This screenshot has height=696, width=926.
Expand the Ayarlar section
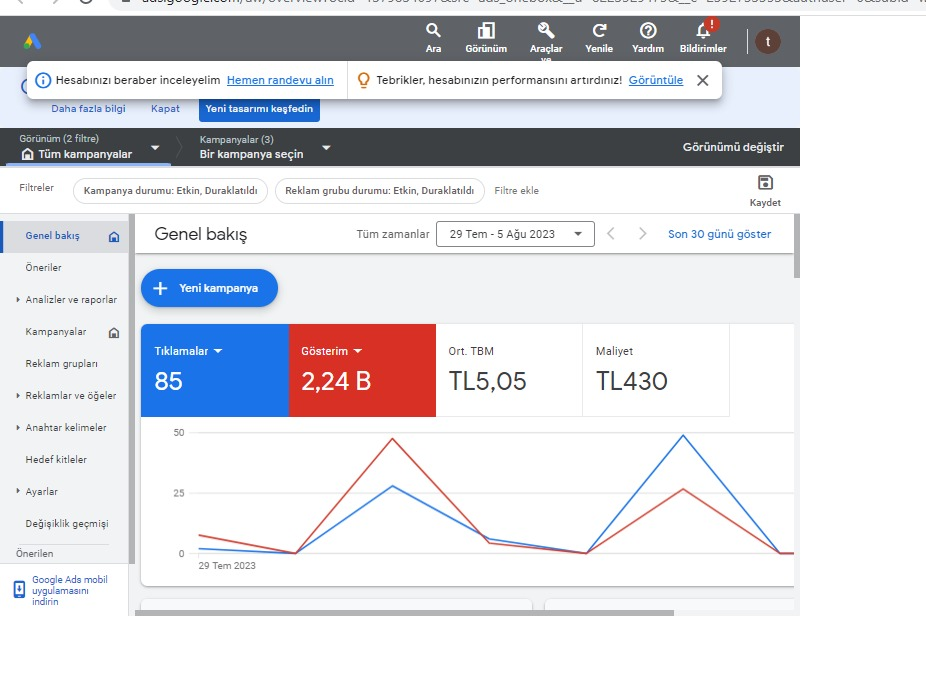[18, 491]
